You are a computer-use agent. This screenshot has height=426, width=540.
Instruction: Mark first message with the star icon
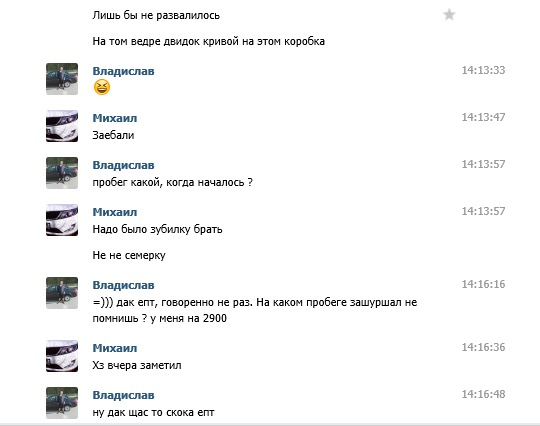449,15
